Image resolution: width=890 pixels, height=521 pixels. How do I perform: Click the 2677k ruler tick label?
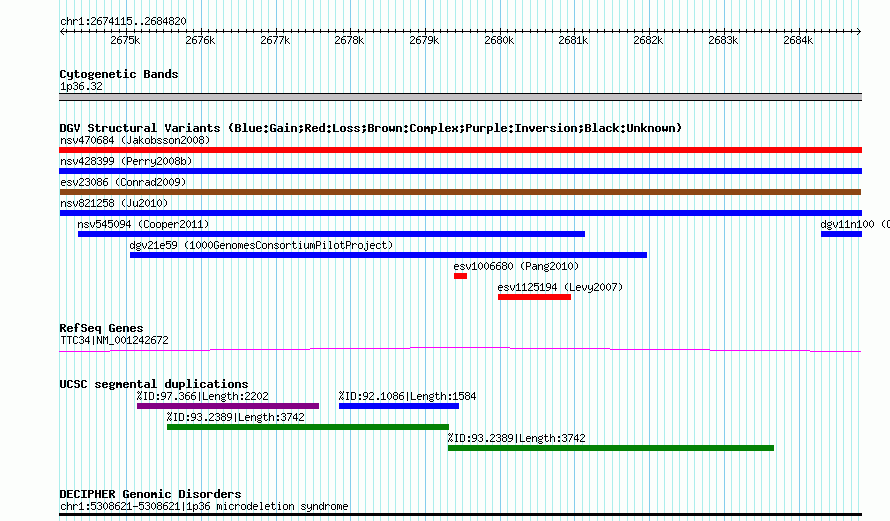click(x=275, y=40)
